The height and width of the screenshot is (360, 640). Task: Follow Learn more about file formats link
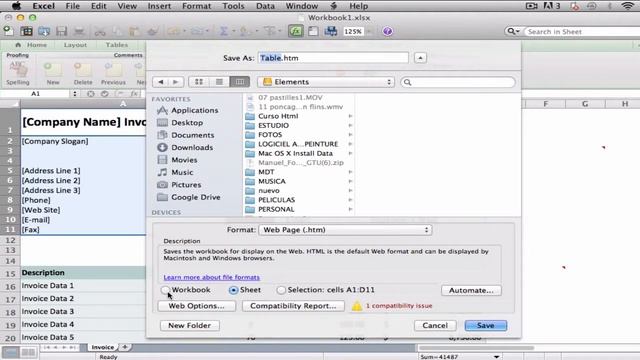tap(211, 277)
